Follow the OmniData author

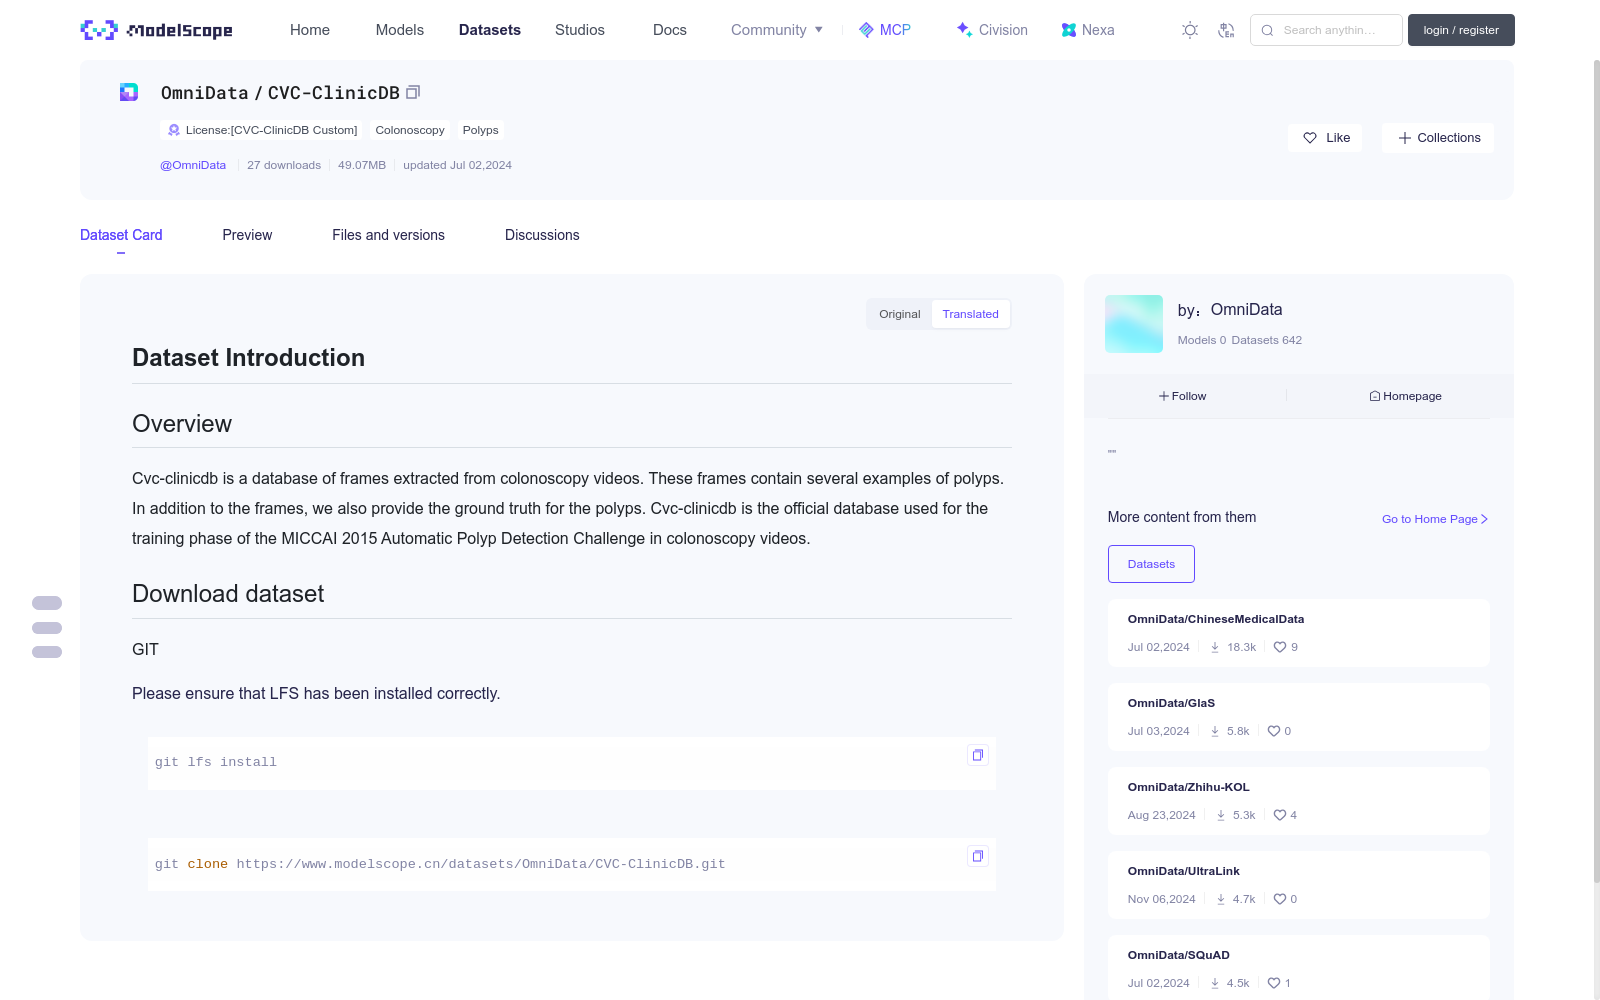(x=1183, y=396)
